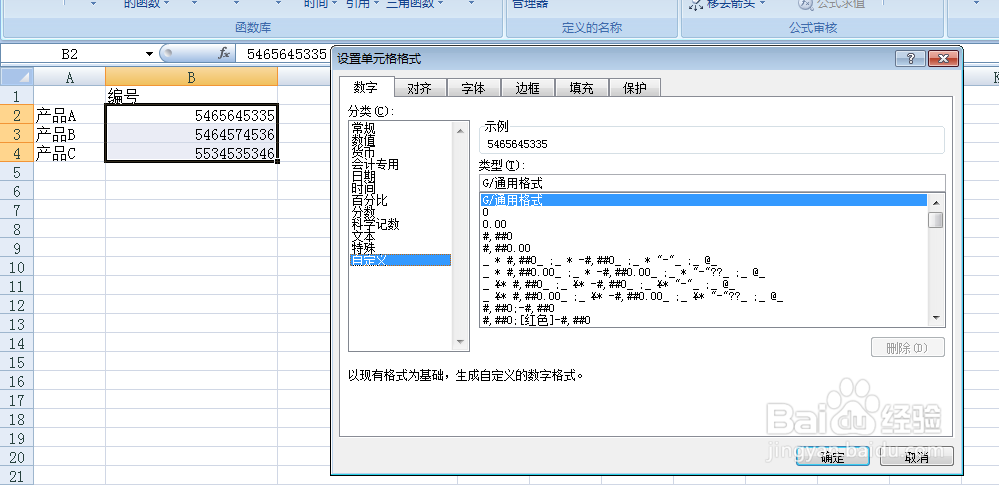The height and width of the screenshot is (485, 999).
Task: Select 特殊 in the category list
Action: point(401,248)
